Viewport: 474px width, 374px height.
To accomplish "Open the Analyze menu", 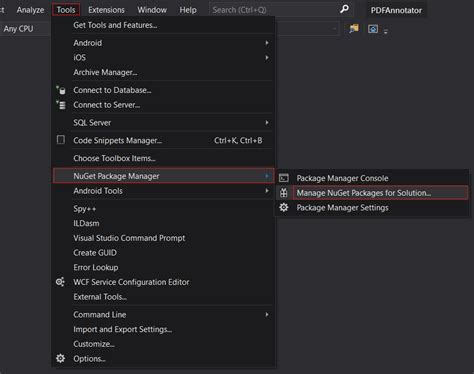I will pyautogui.click(x=30, y=10).
